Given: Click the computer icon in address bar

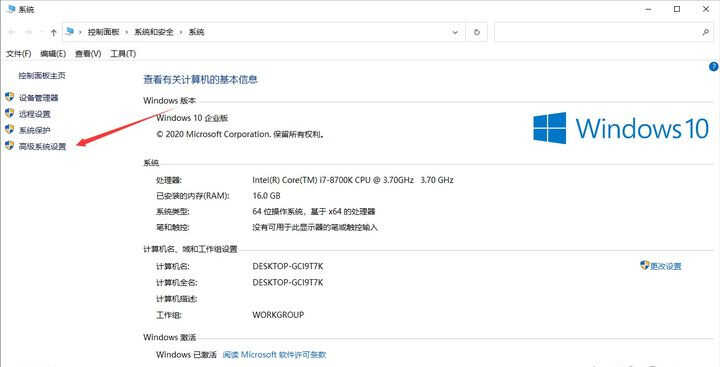Looking at the screenshot, I should (70, 32).
